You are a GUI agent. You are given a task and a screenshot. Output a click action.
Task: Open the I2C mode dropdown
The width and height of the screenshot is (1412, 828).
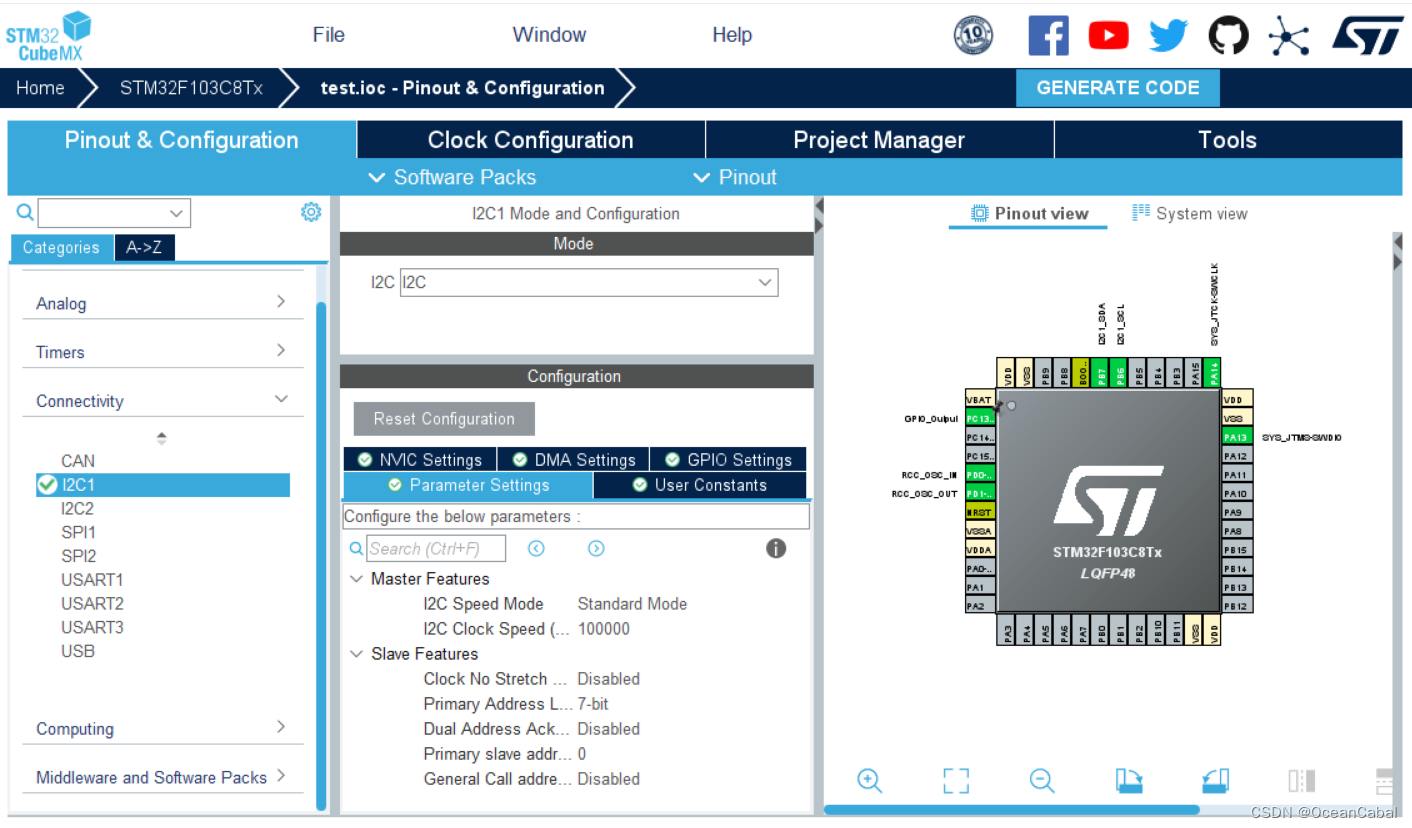[x=589, y=282]
